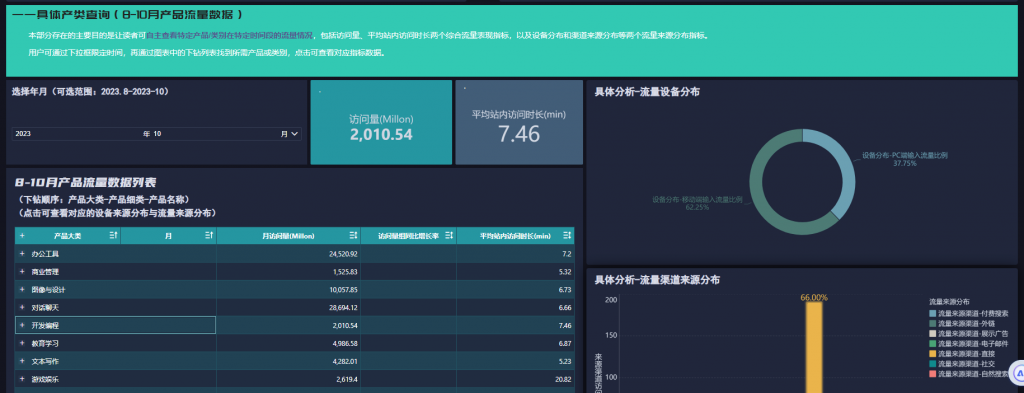Viewport: 1024px width, 393px height.
Task: Click the 20.82 duration cell
Action: pyautogui.click(x=515, y=379)
